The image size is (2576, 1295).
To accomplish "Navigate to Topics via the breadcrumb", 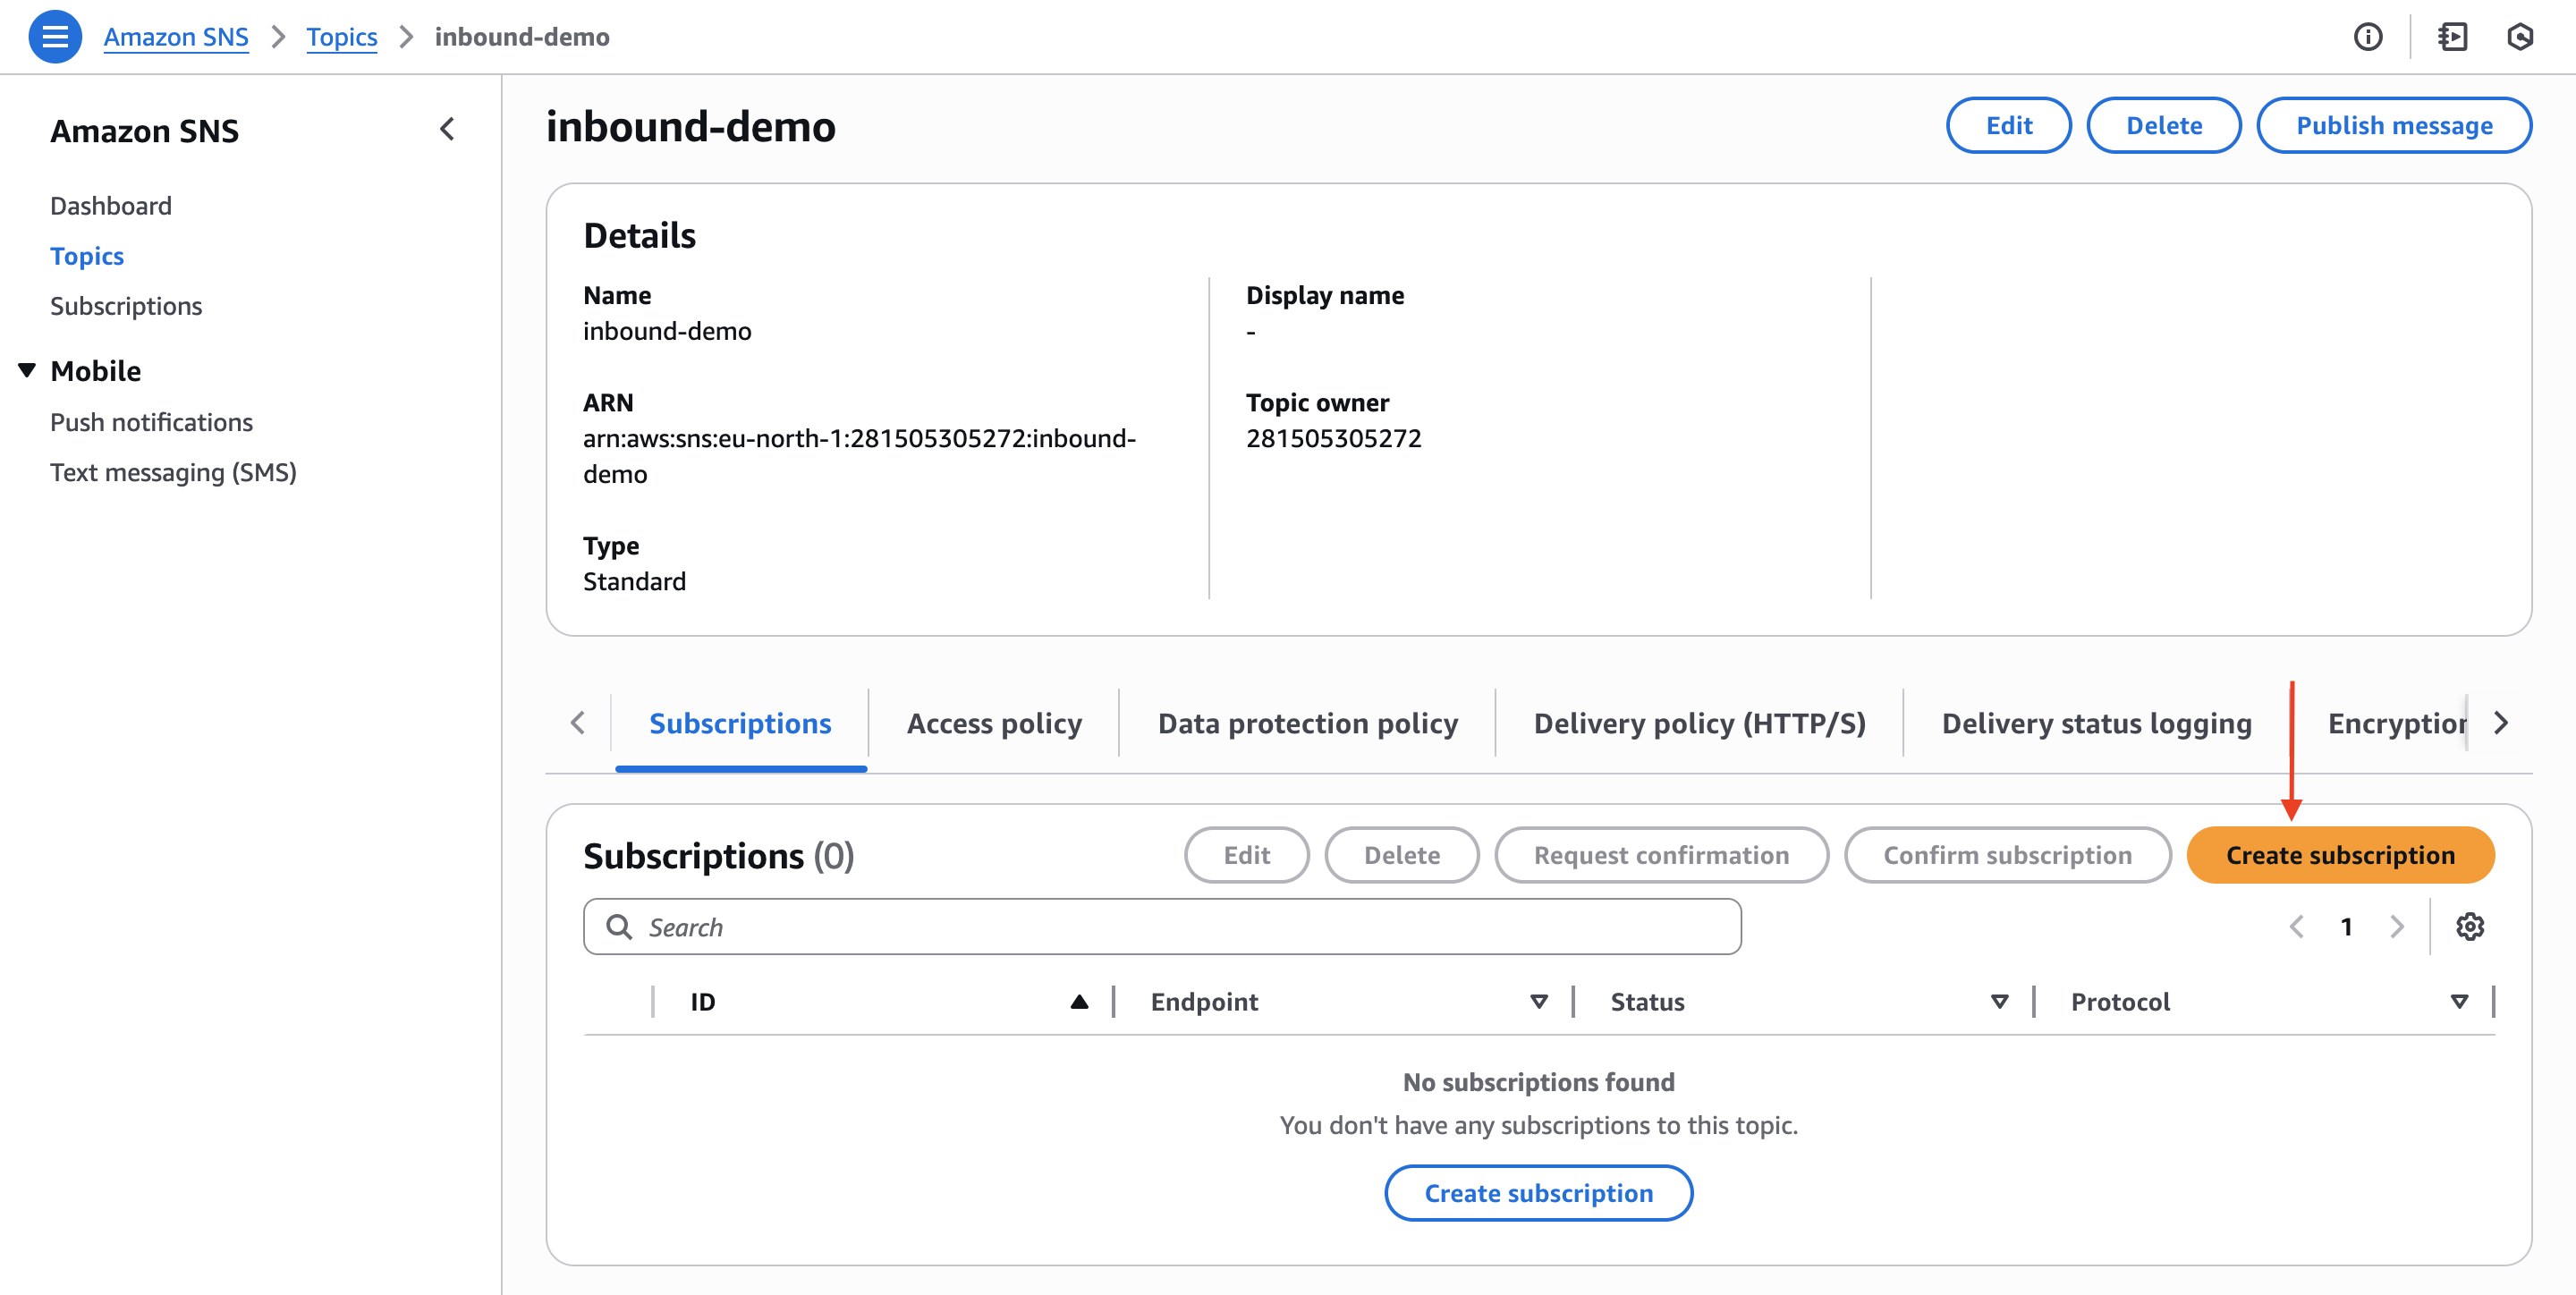I will (342, 36).
